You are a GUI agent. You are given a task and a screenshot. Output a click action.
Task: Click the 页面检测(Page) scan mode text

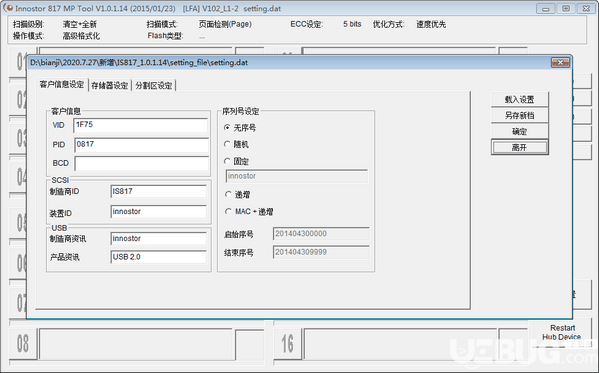[225, 24]
